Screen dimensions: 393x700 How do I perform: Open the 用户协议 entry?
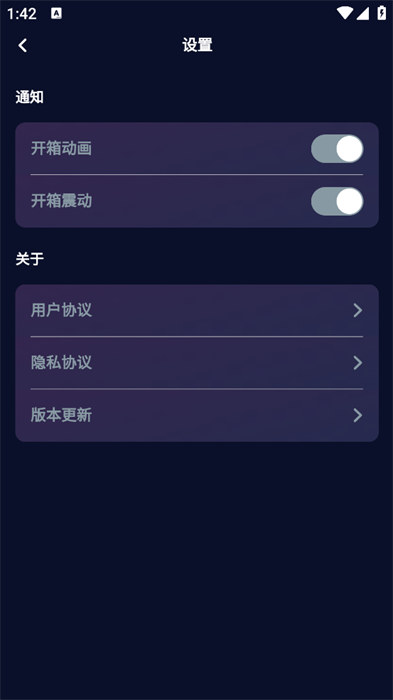coord(197,310)
